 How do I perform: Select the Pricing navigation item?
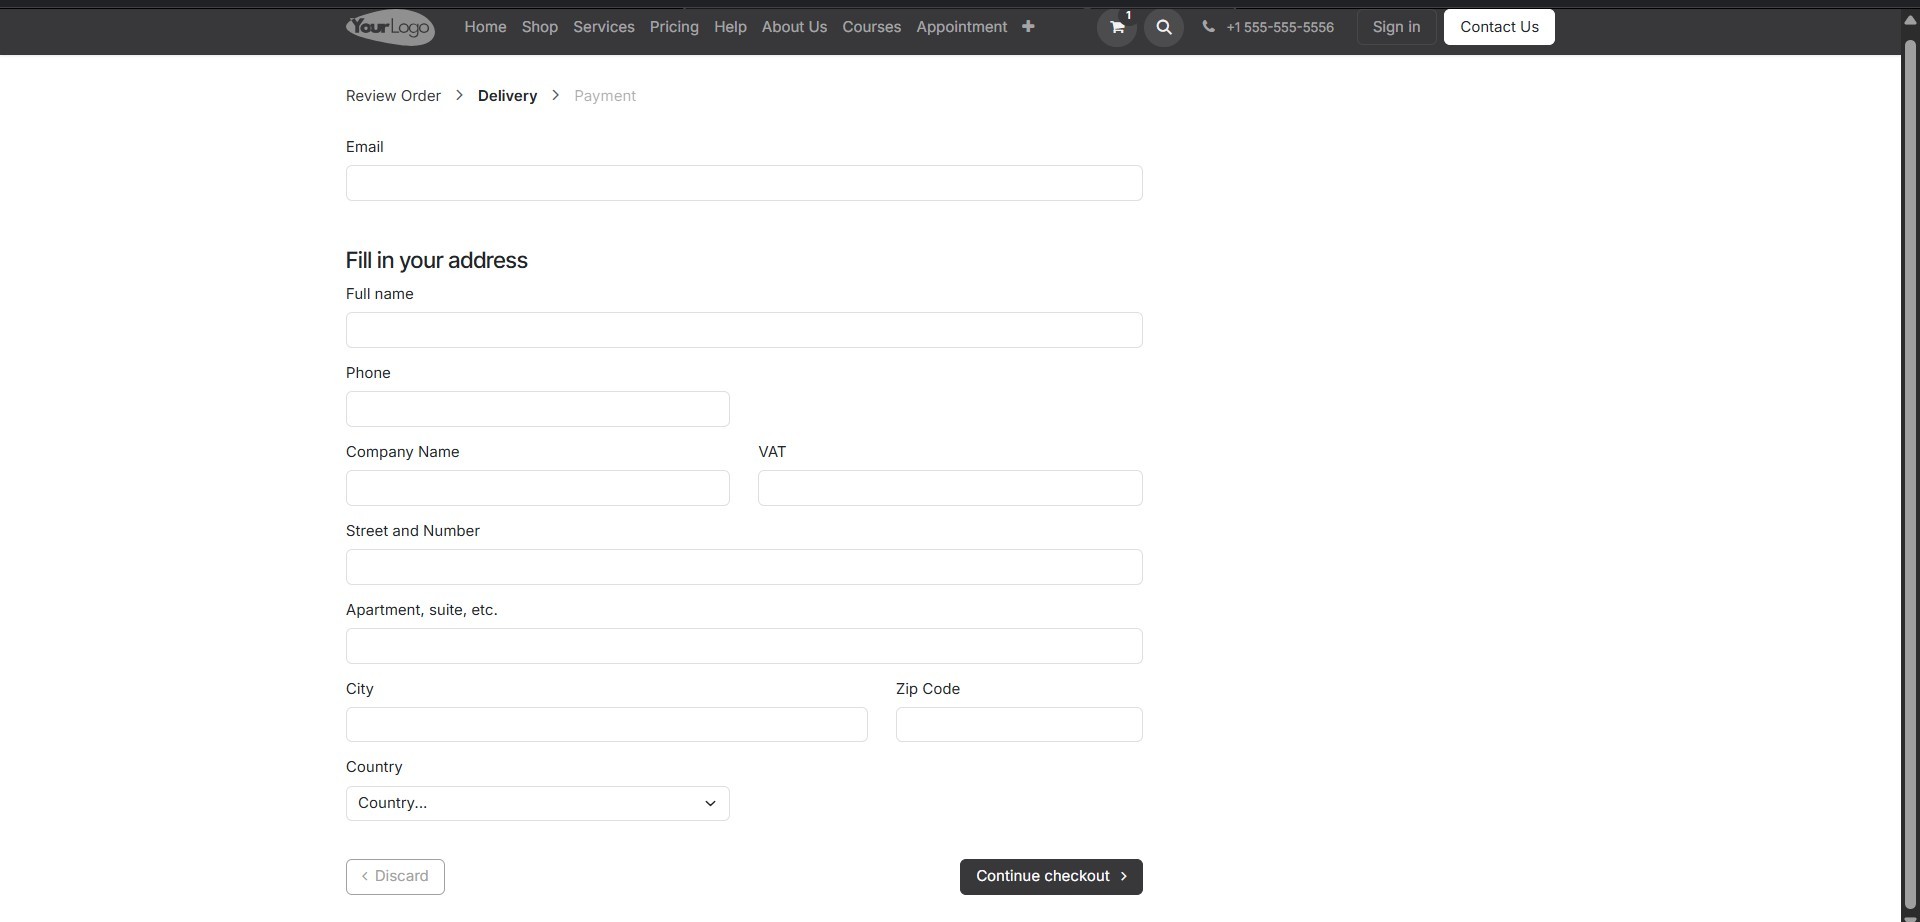coord(673,27)
